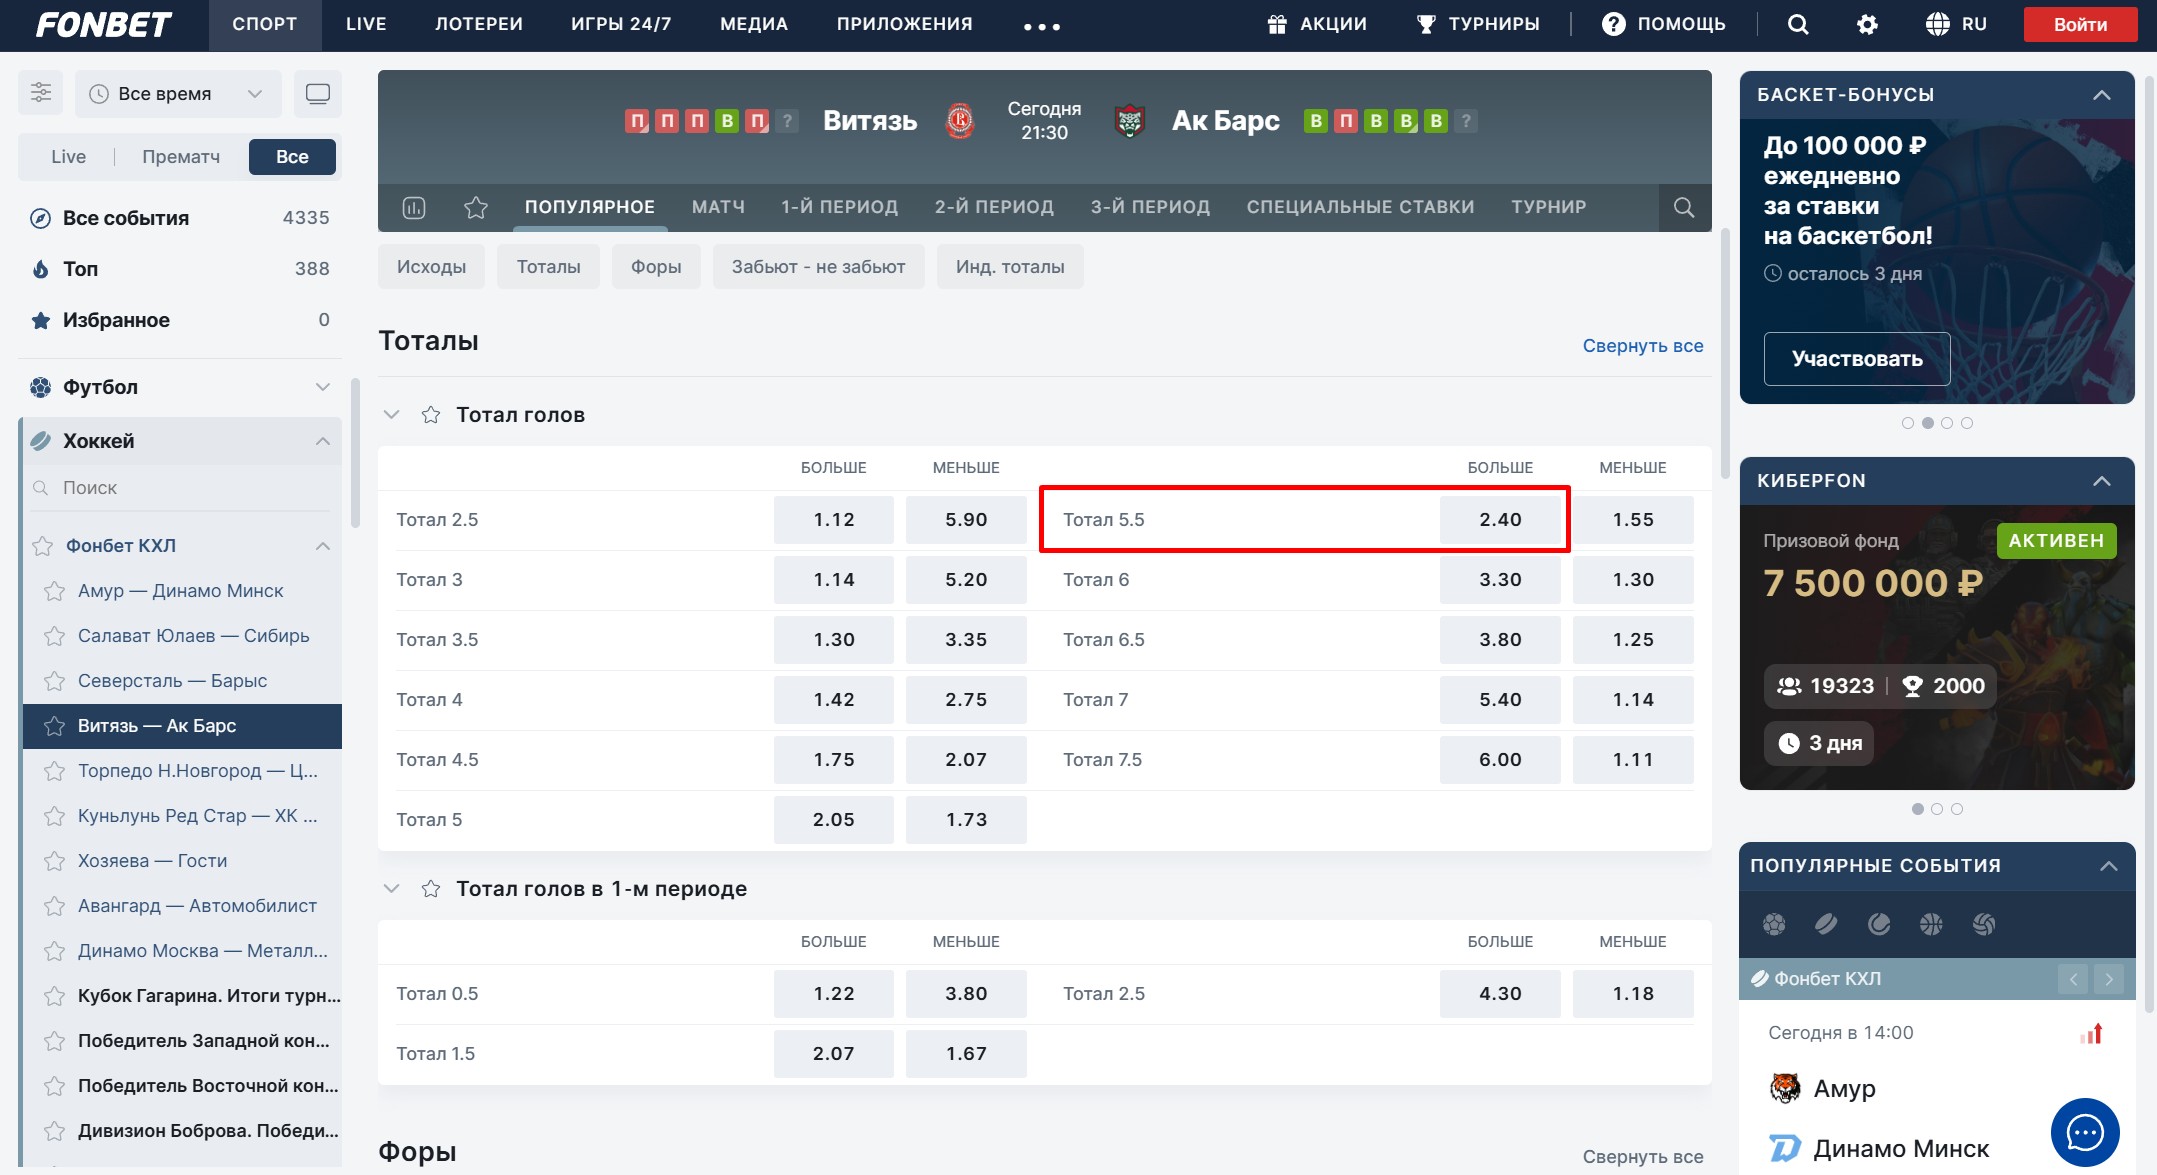Click Свернуть все link beside Тоталы
The height and width of the screenshot is (1175, 2157).
coord(1642,345)
